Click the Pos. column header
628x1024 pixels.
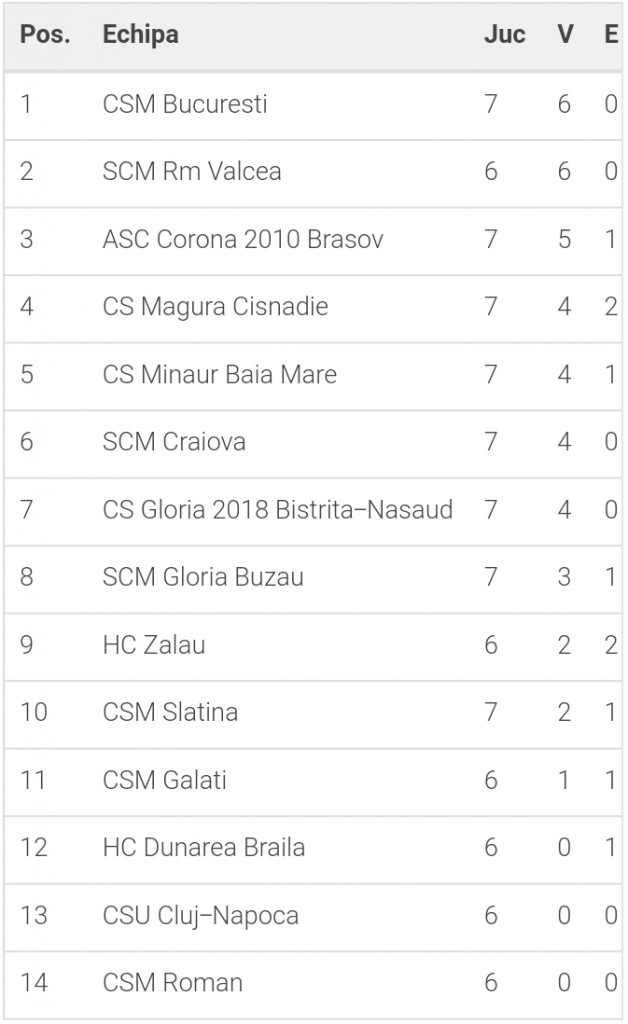pos(45,35)
